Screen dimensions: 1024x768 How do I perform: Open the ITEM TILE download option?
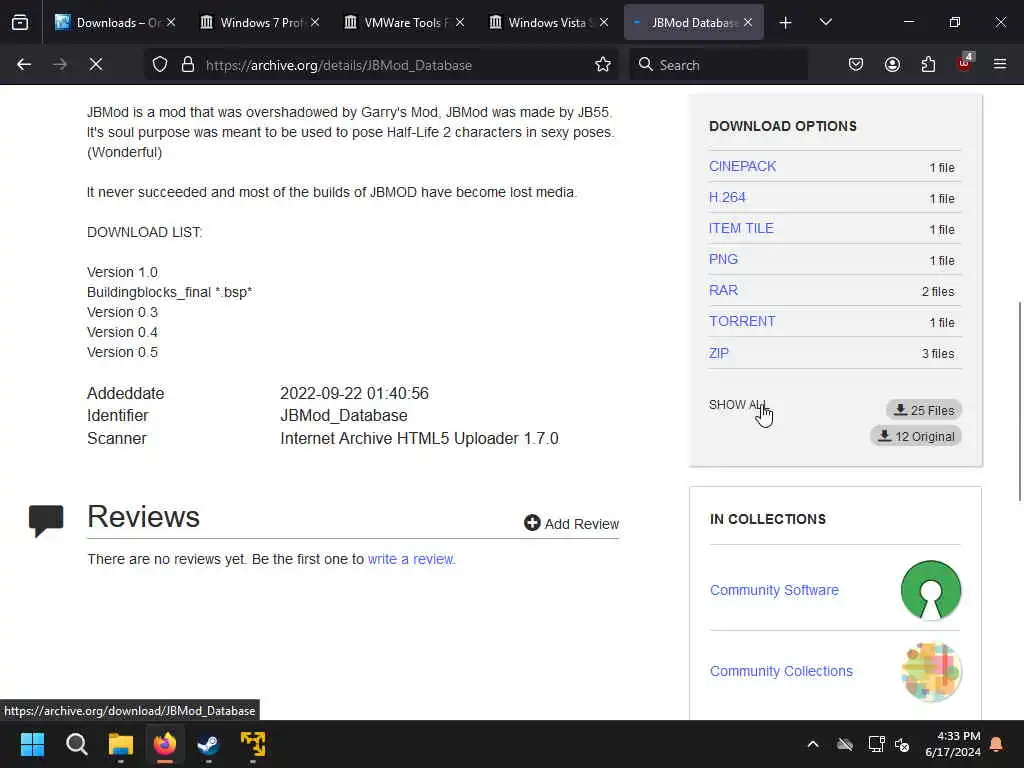point(741,229)
